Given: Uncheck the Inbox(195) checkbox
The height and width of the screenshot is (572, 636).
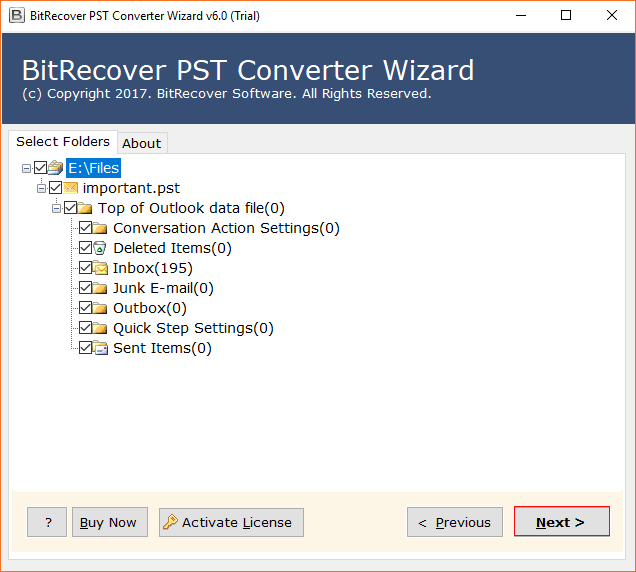Looking at the screenshot, I should pos(85,268).
